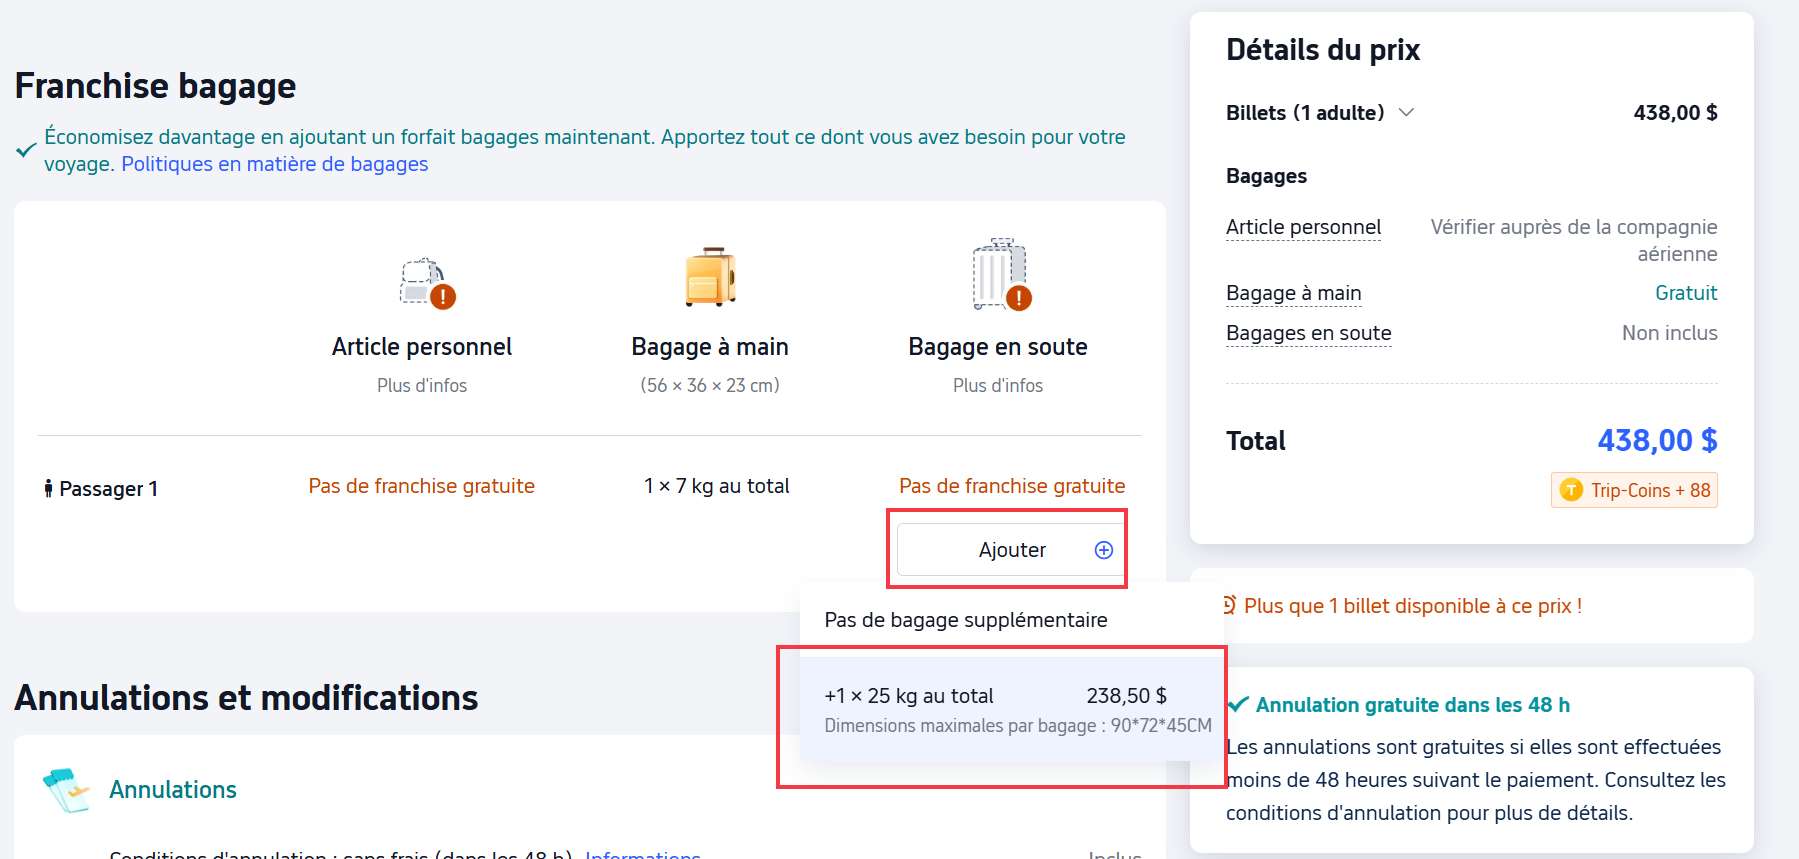
Task: Click the checked baggage suitcase icon
Action: pyautogui.click(x=999, y=275)
